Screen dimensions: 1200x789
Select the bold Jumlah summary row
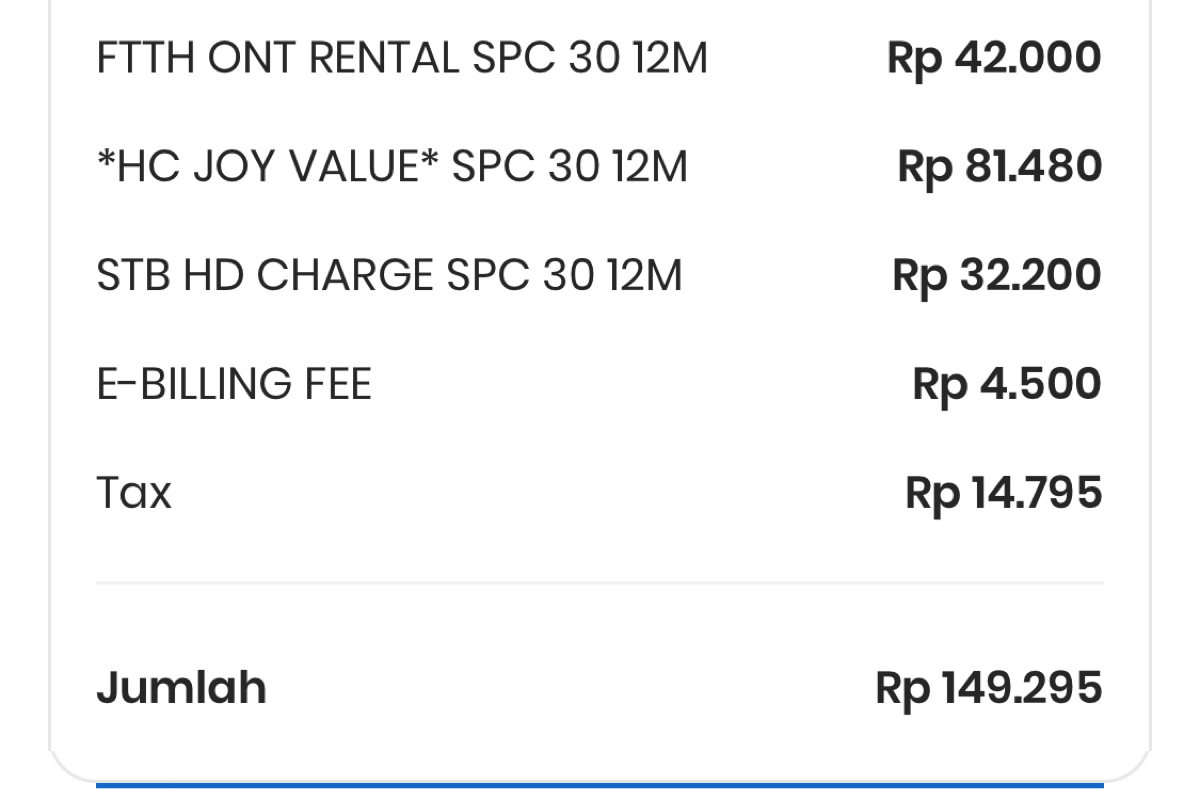tap(600, 687)
